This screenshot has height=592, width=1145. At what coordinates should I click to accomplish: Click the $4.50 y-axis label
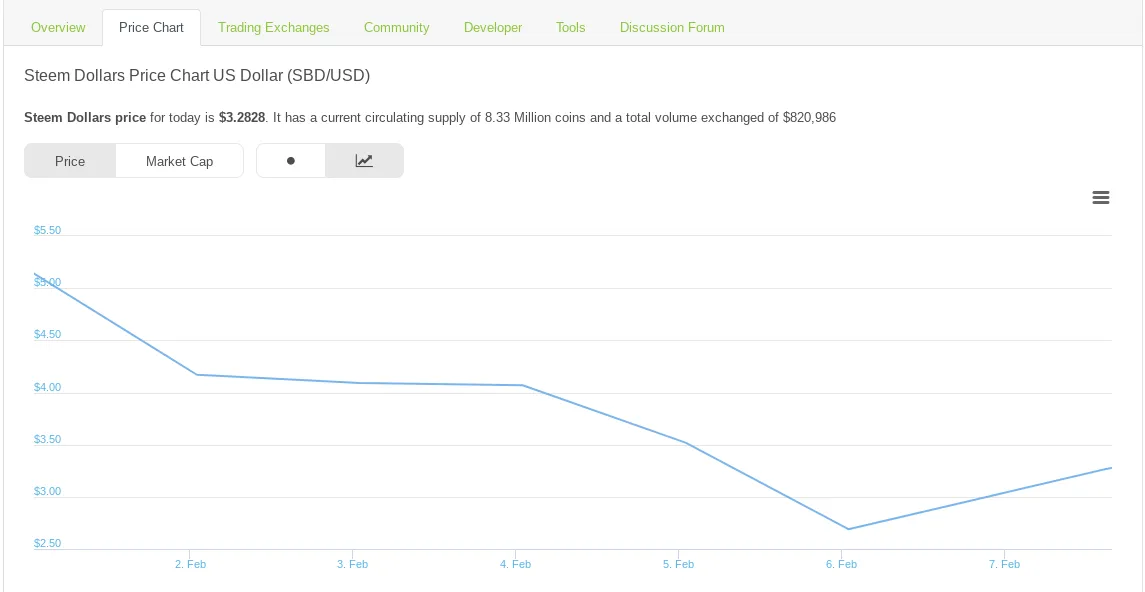pyautogui.click(x=47, y=335)
